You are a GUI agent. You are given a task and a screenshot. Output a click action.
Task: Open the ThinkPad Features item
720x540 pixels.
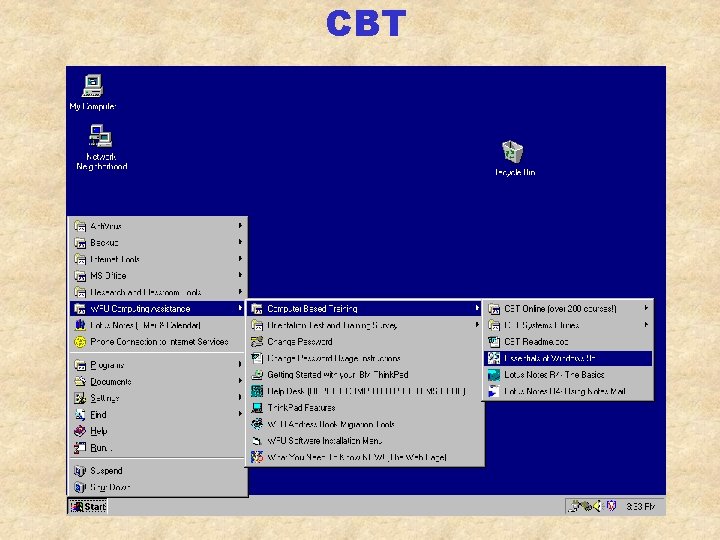(365, 408)
